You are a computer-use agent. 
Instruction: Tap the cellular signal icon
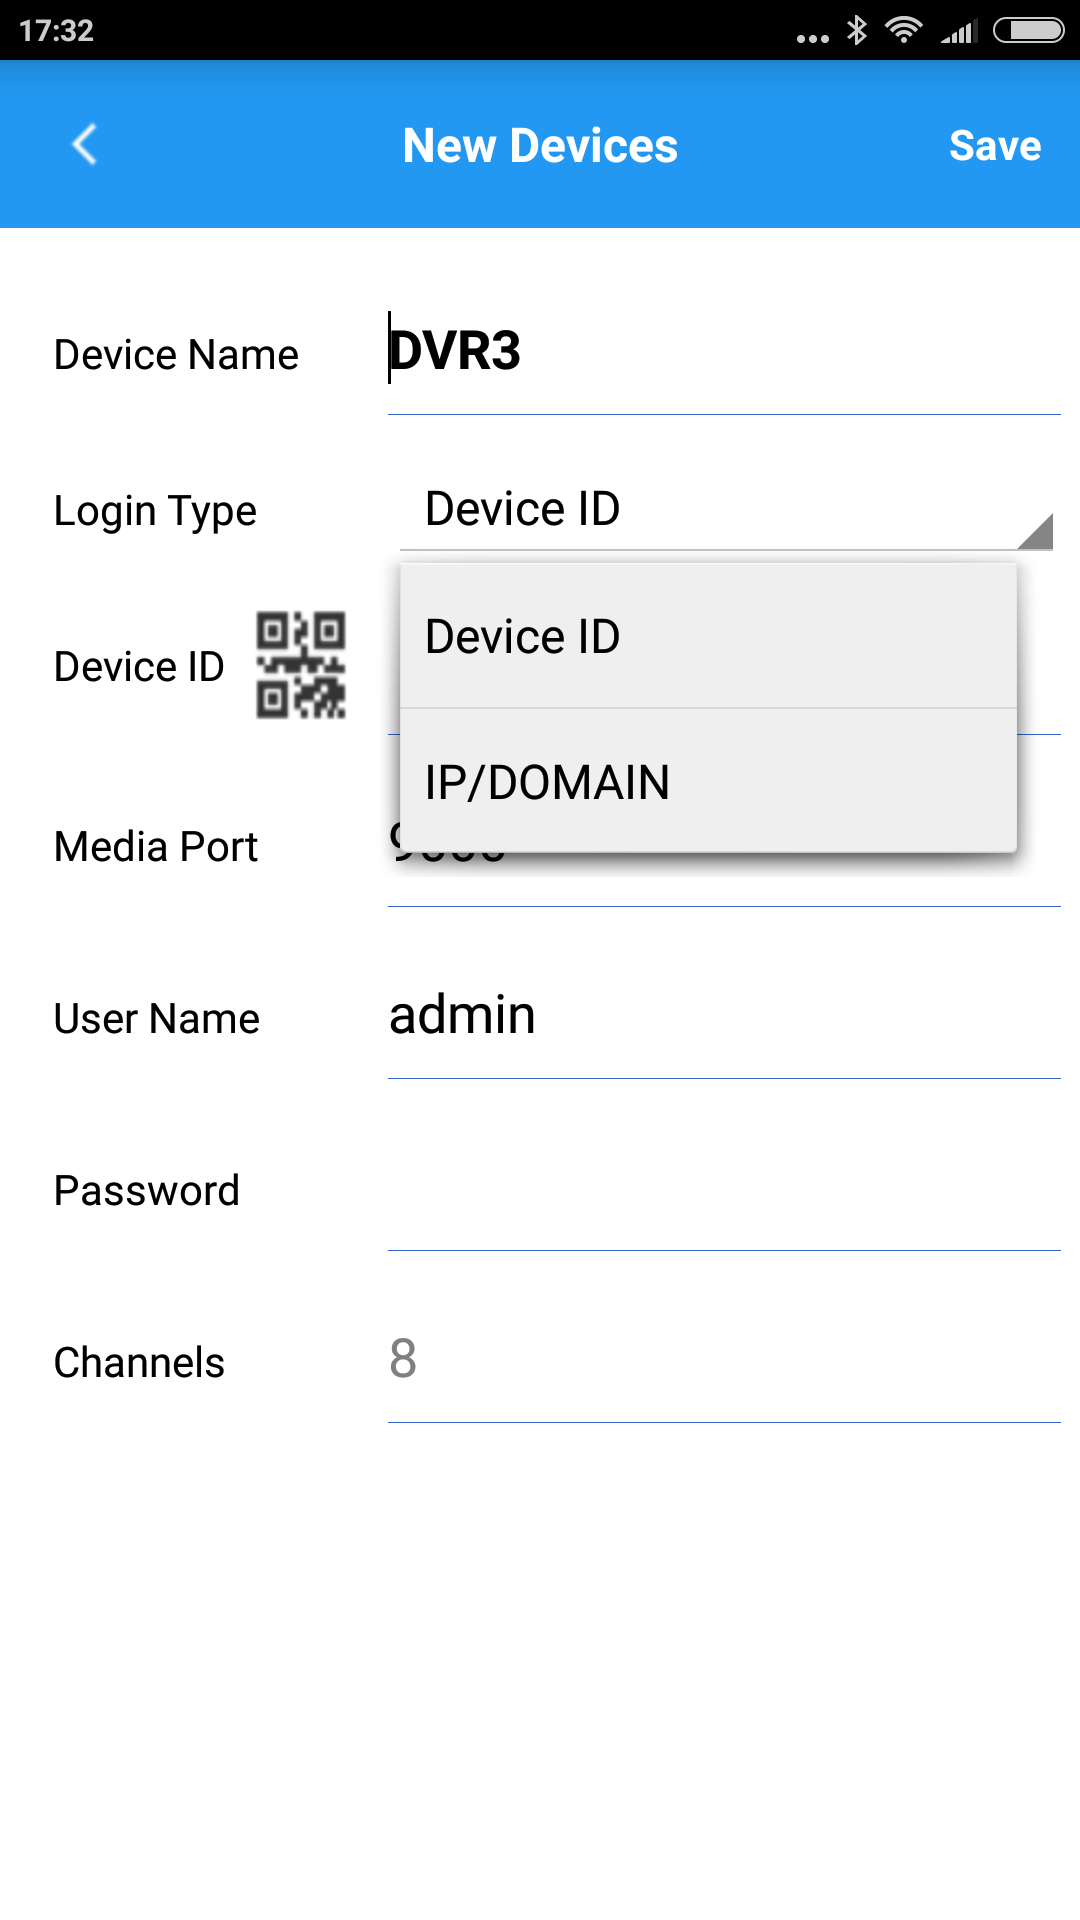(x=957, y=32)
